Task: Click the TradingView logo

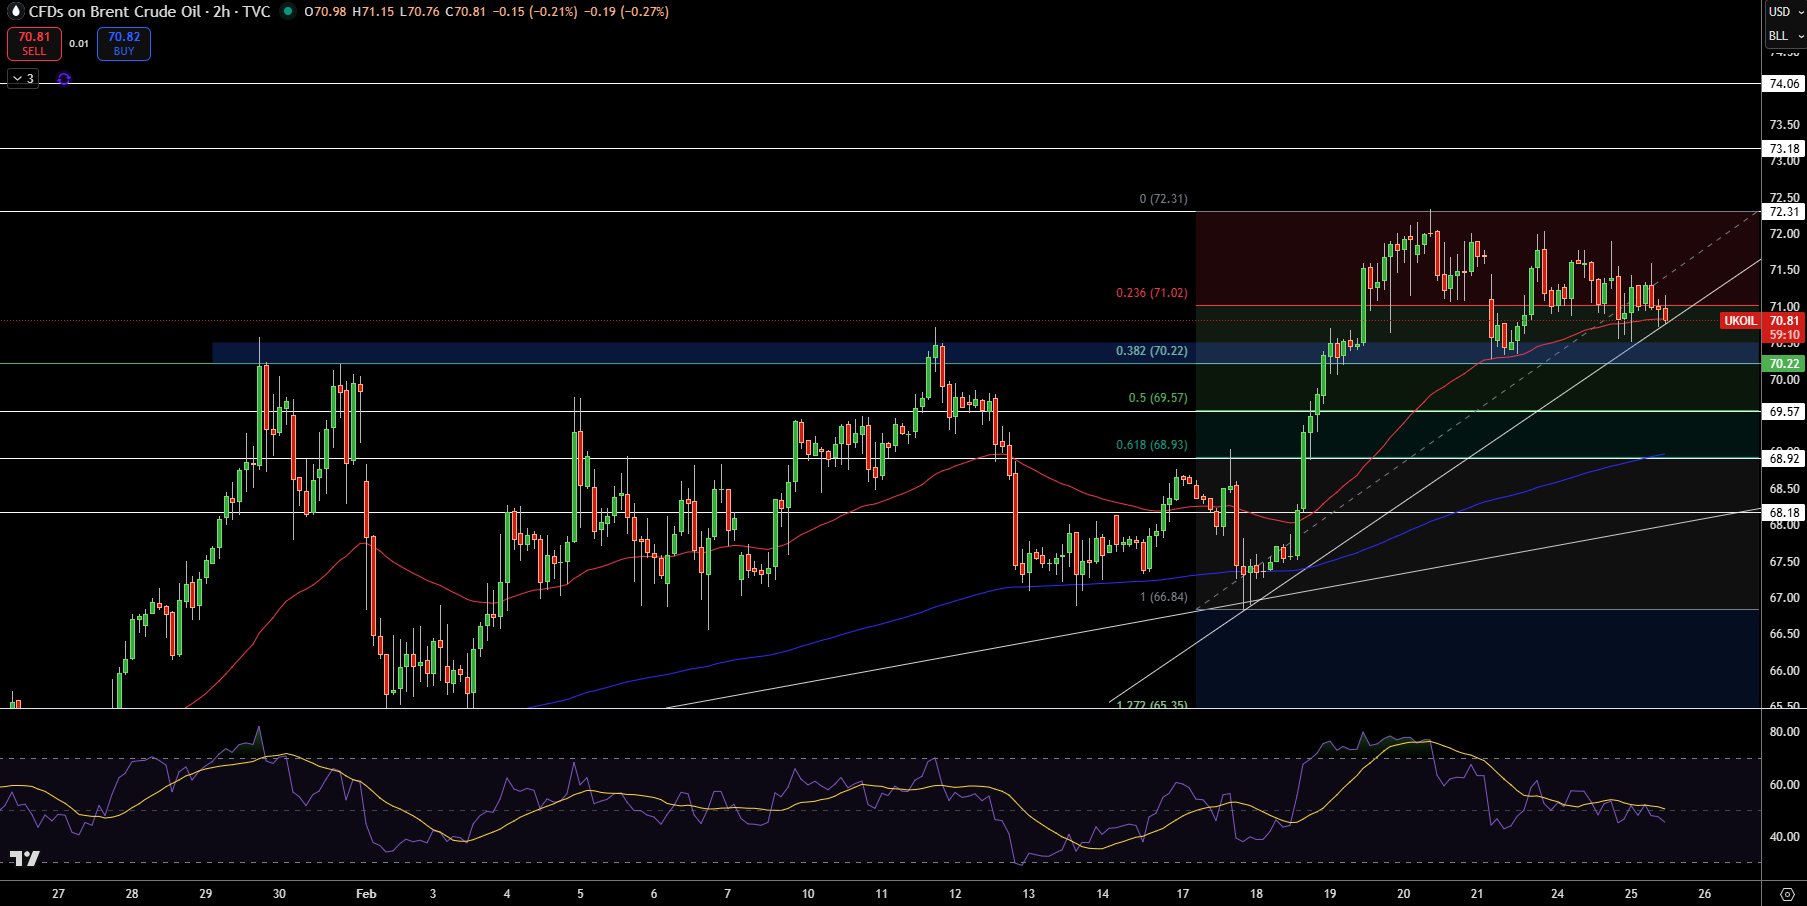Action: tap(25, 859)
